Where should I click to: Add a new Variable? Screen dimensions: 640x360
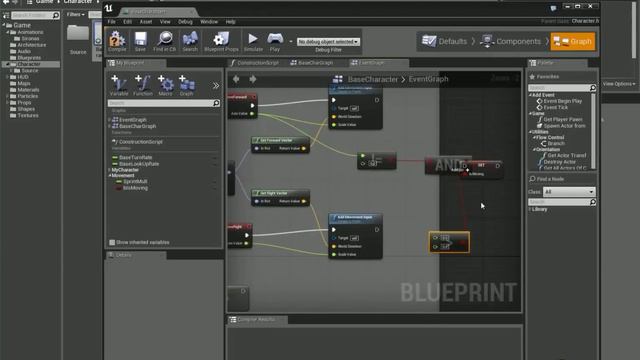tap(119, 85)
